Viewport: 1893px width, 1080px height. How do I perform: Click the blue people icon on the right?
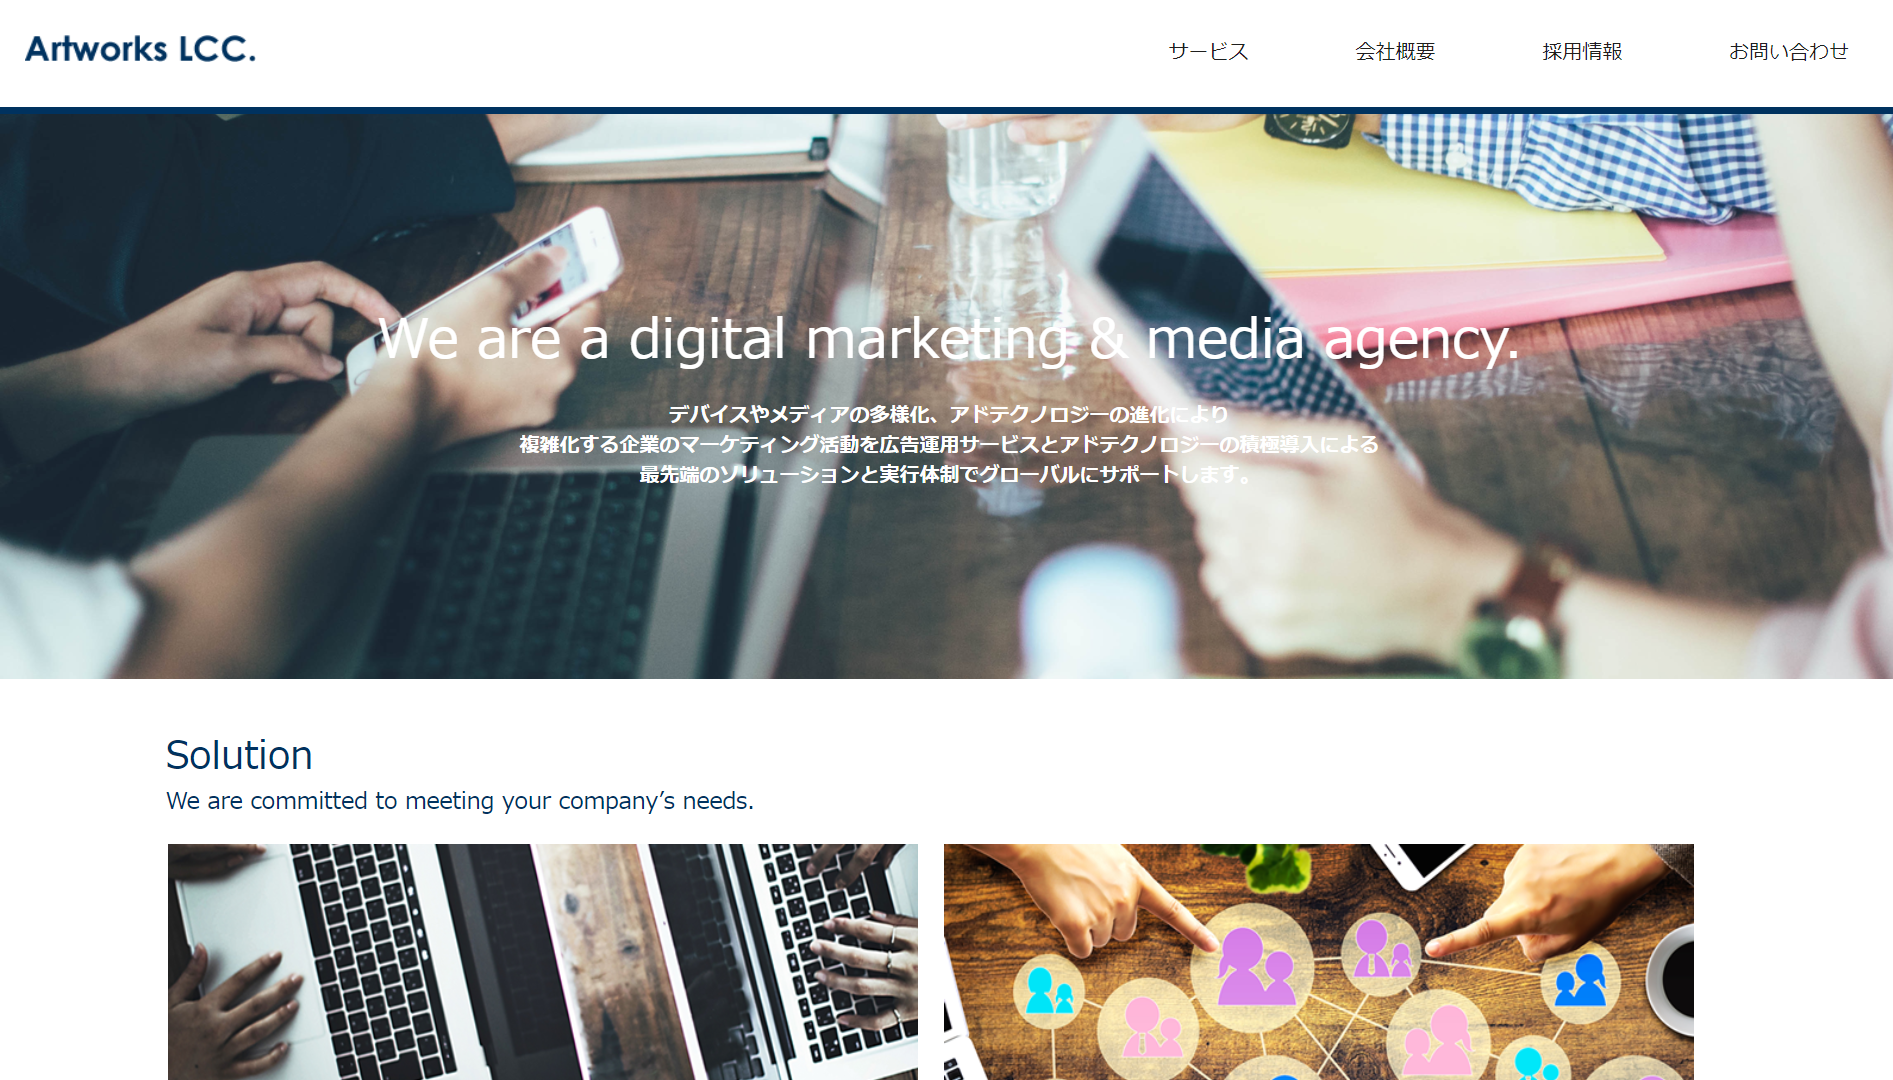coord(1580,980)
